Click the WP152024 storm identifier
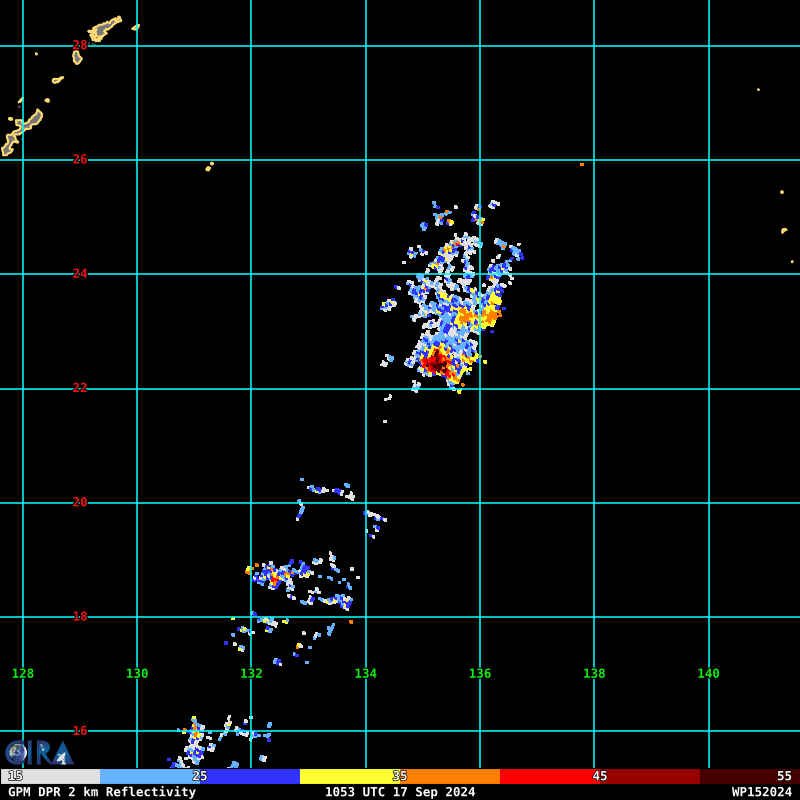Viewport: 800px width, 800px height. (x=762, y=792)
